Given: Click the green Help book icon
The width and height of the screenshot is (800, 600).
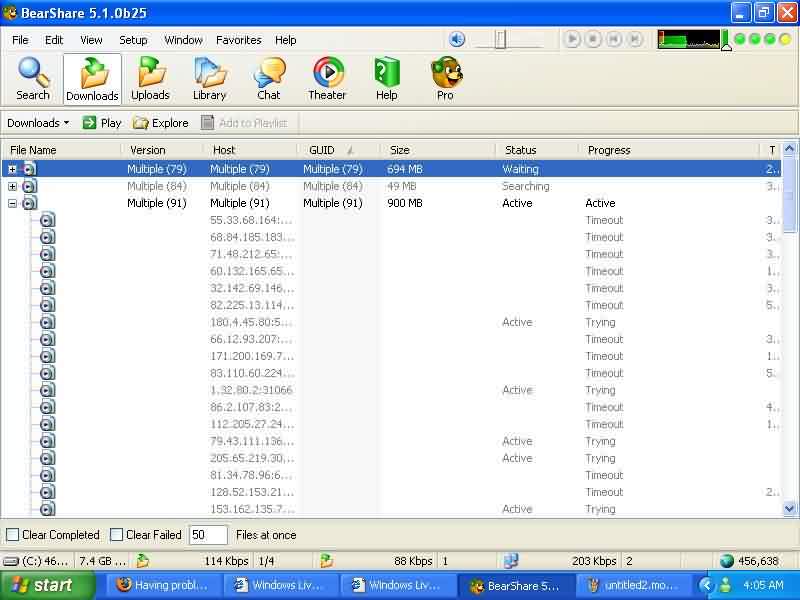Looking at the screenshot, I should [x=387, y=73].
